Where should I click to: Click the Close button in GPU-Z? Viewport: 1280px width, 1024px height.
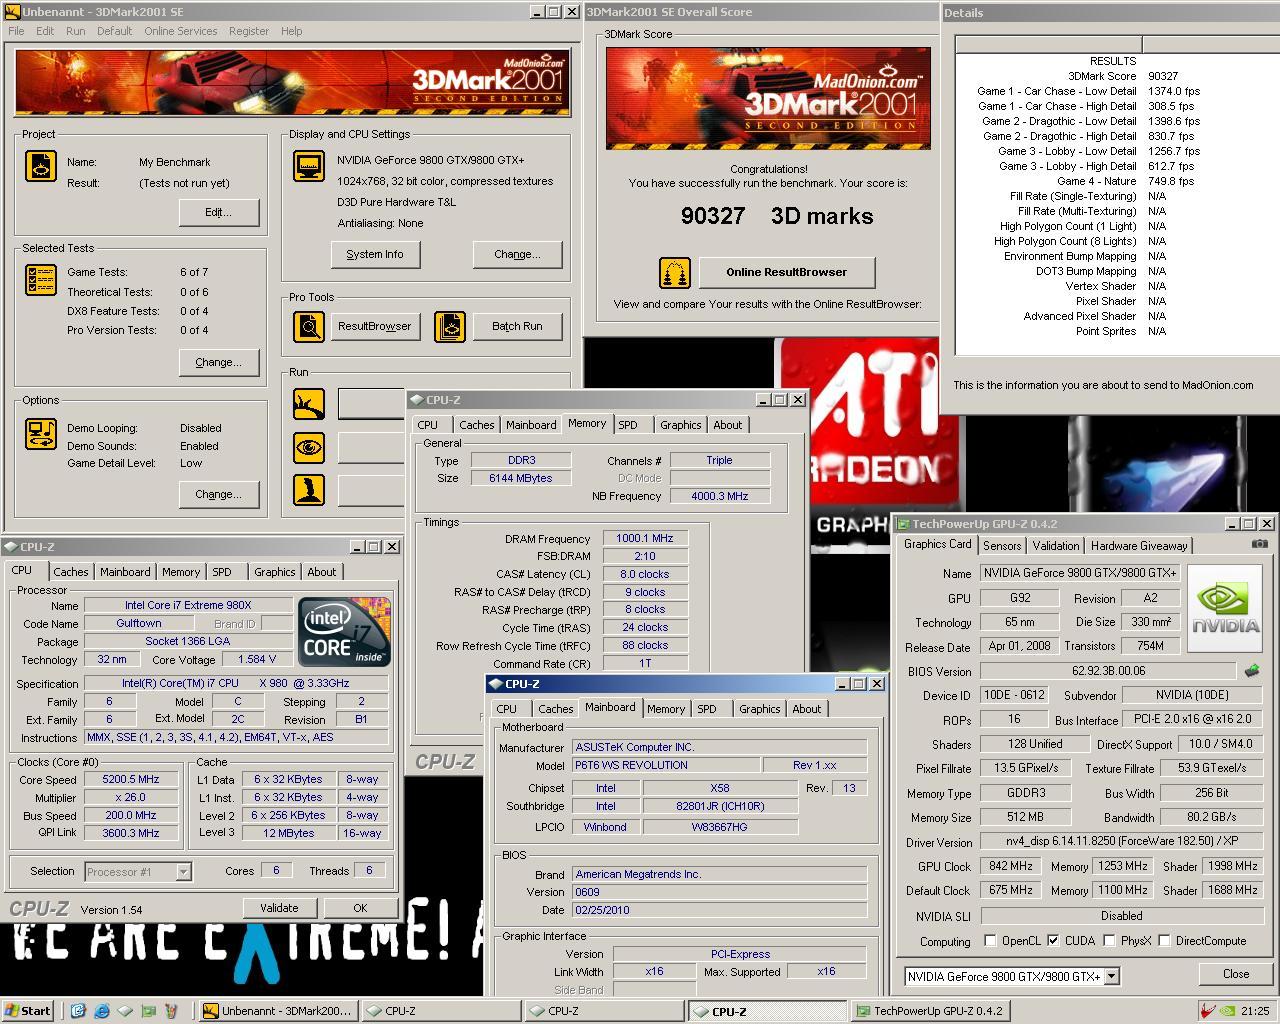(x=1235, y=974)
